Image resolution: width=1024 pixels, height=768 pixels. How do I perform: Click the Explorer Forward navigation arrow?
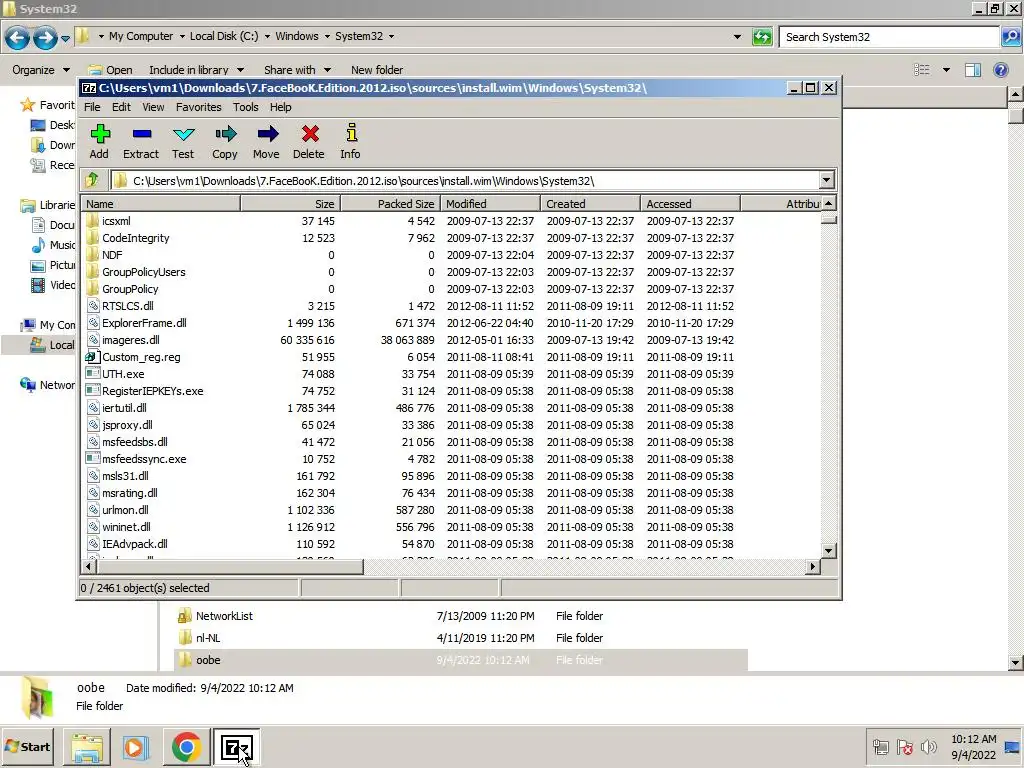point(44,38)
